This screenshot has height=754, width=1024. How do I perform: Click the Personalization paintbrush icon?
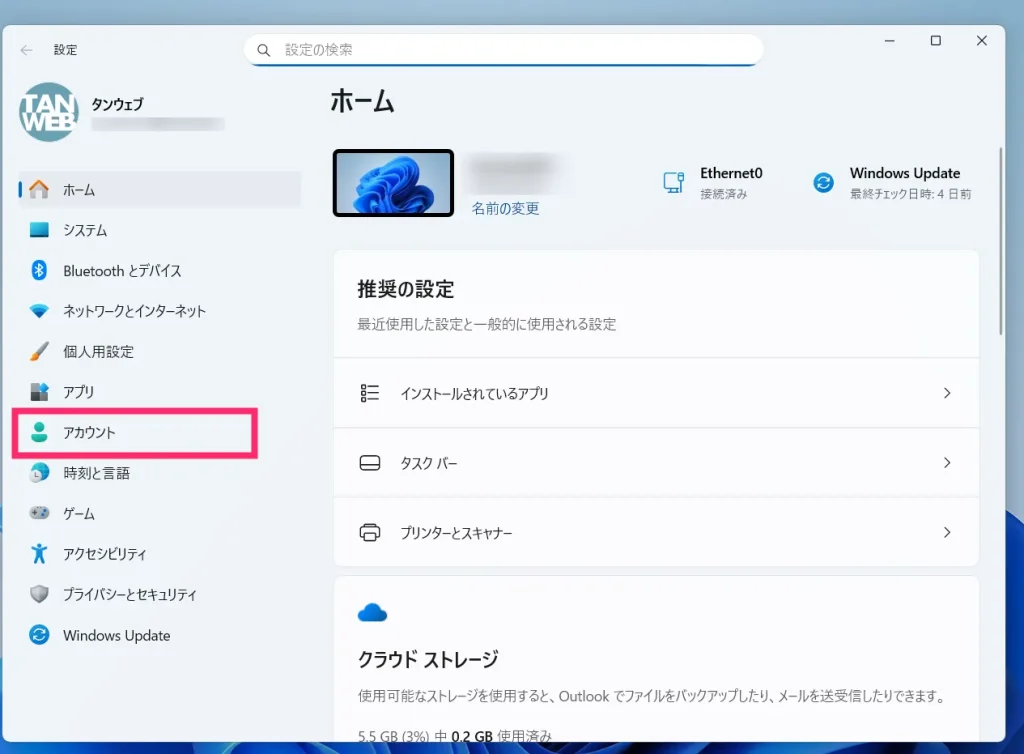point(39,351)
